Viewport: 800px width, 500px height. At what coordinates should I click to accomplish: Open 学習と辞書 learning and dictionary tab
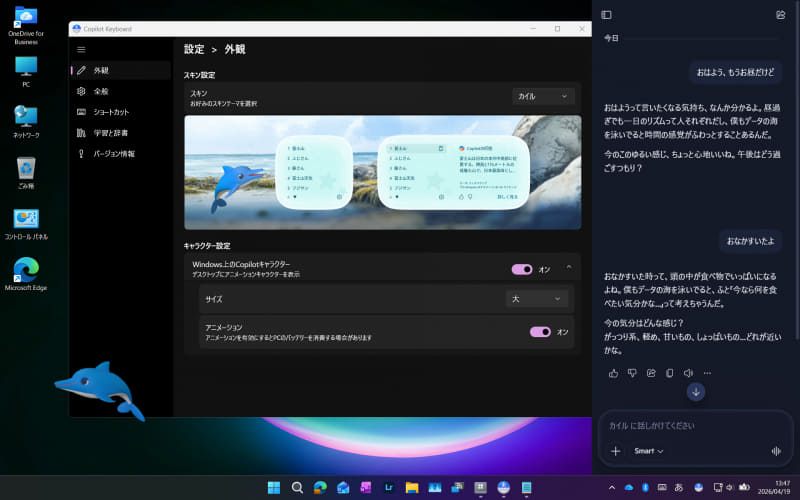click(x=121, y=133)
